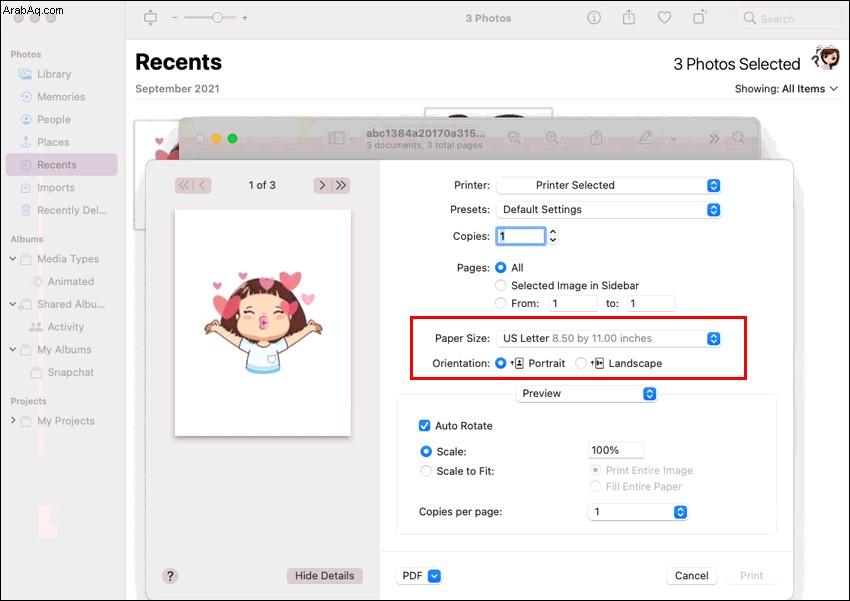Open the Share icon in Photos toolbar

[x=629, y=17]
